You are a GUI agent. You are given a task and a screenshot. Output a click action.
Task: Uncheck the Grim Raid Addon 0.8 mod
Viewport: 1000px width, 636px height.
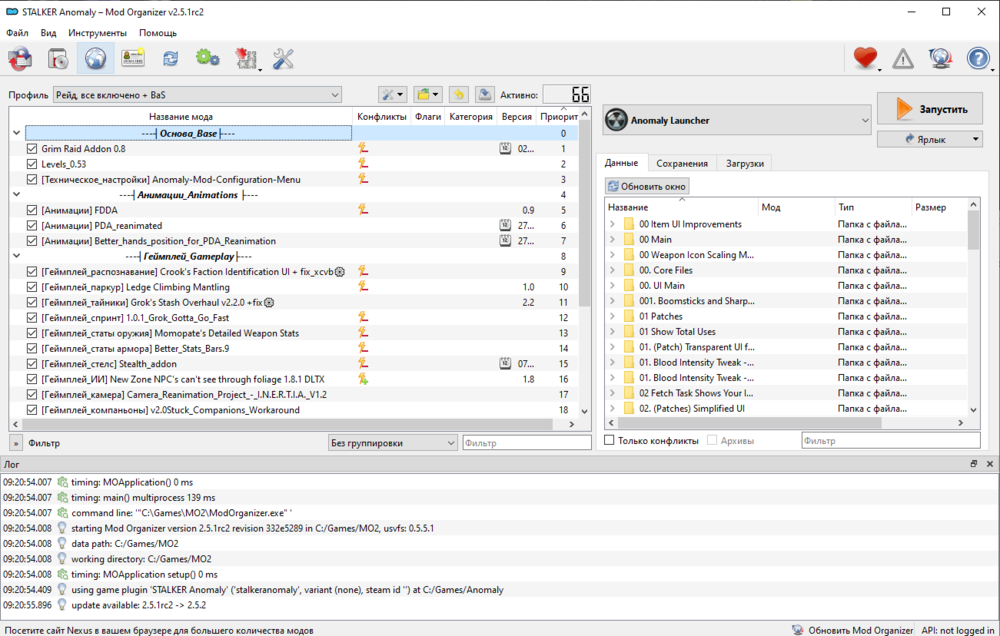[33, 149]
